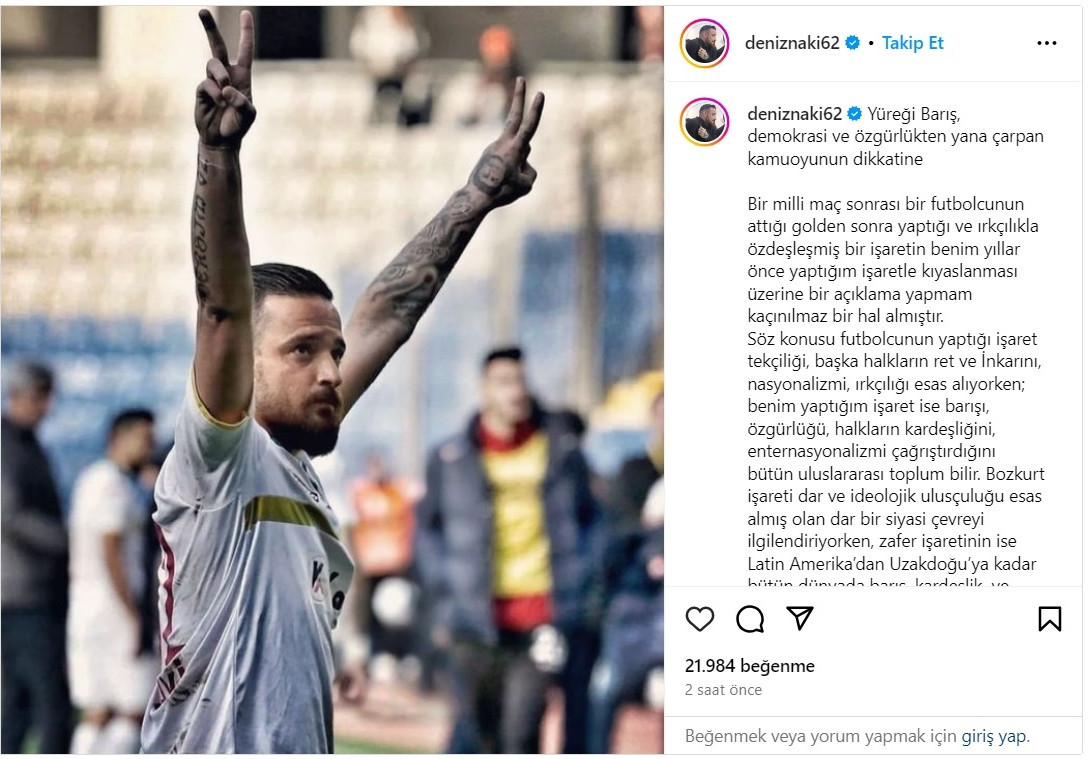Viewport: 1089px width, 759px height.
Task: Like the post with the heart icon
Action: point(699,618)
